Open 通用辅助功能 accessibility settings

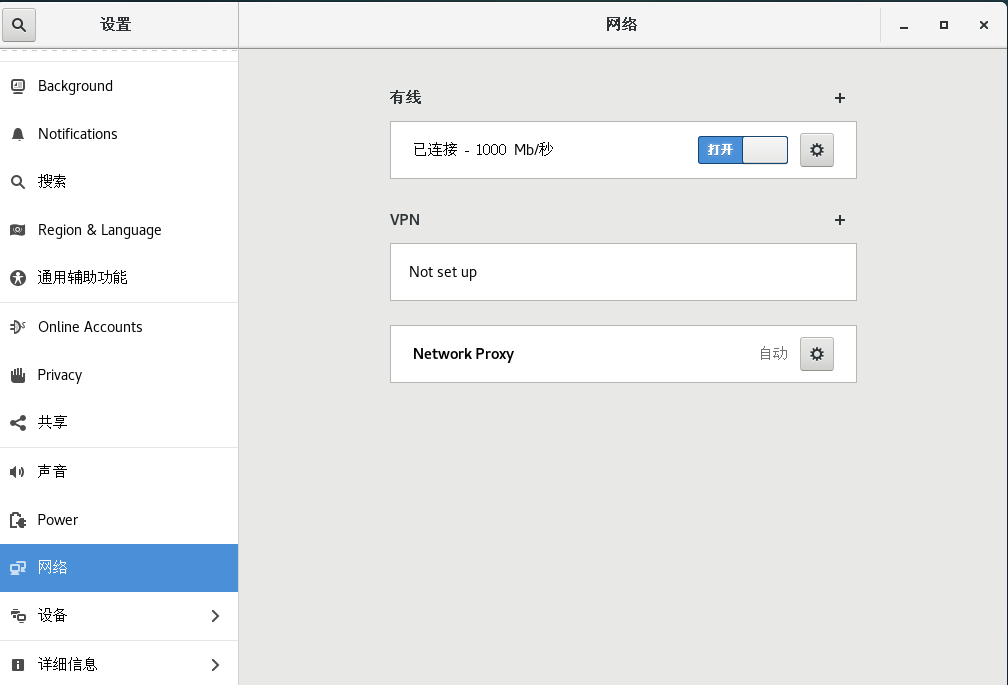[x=82, y=278]
